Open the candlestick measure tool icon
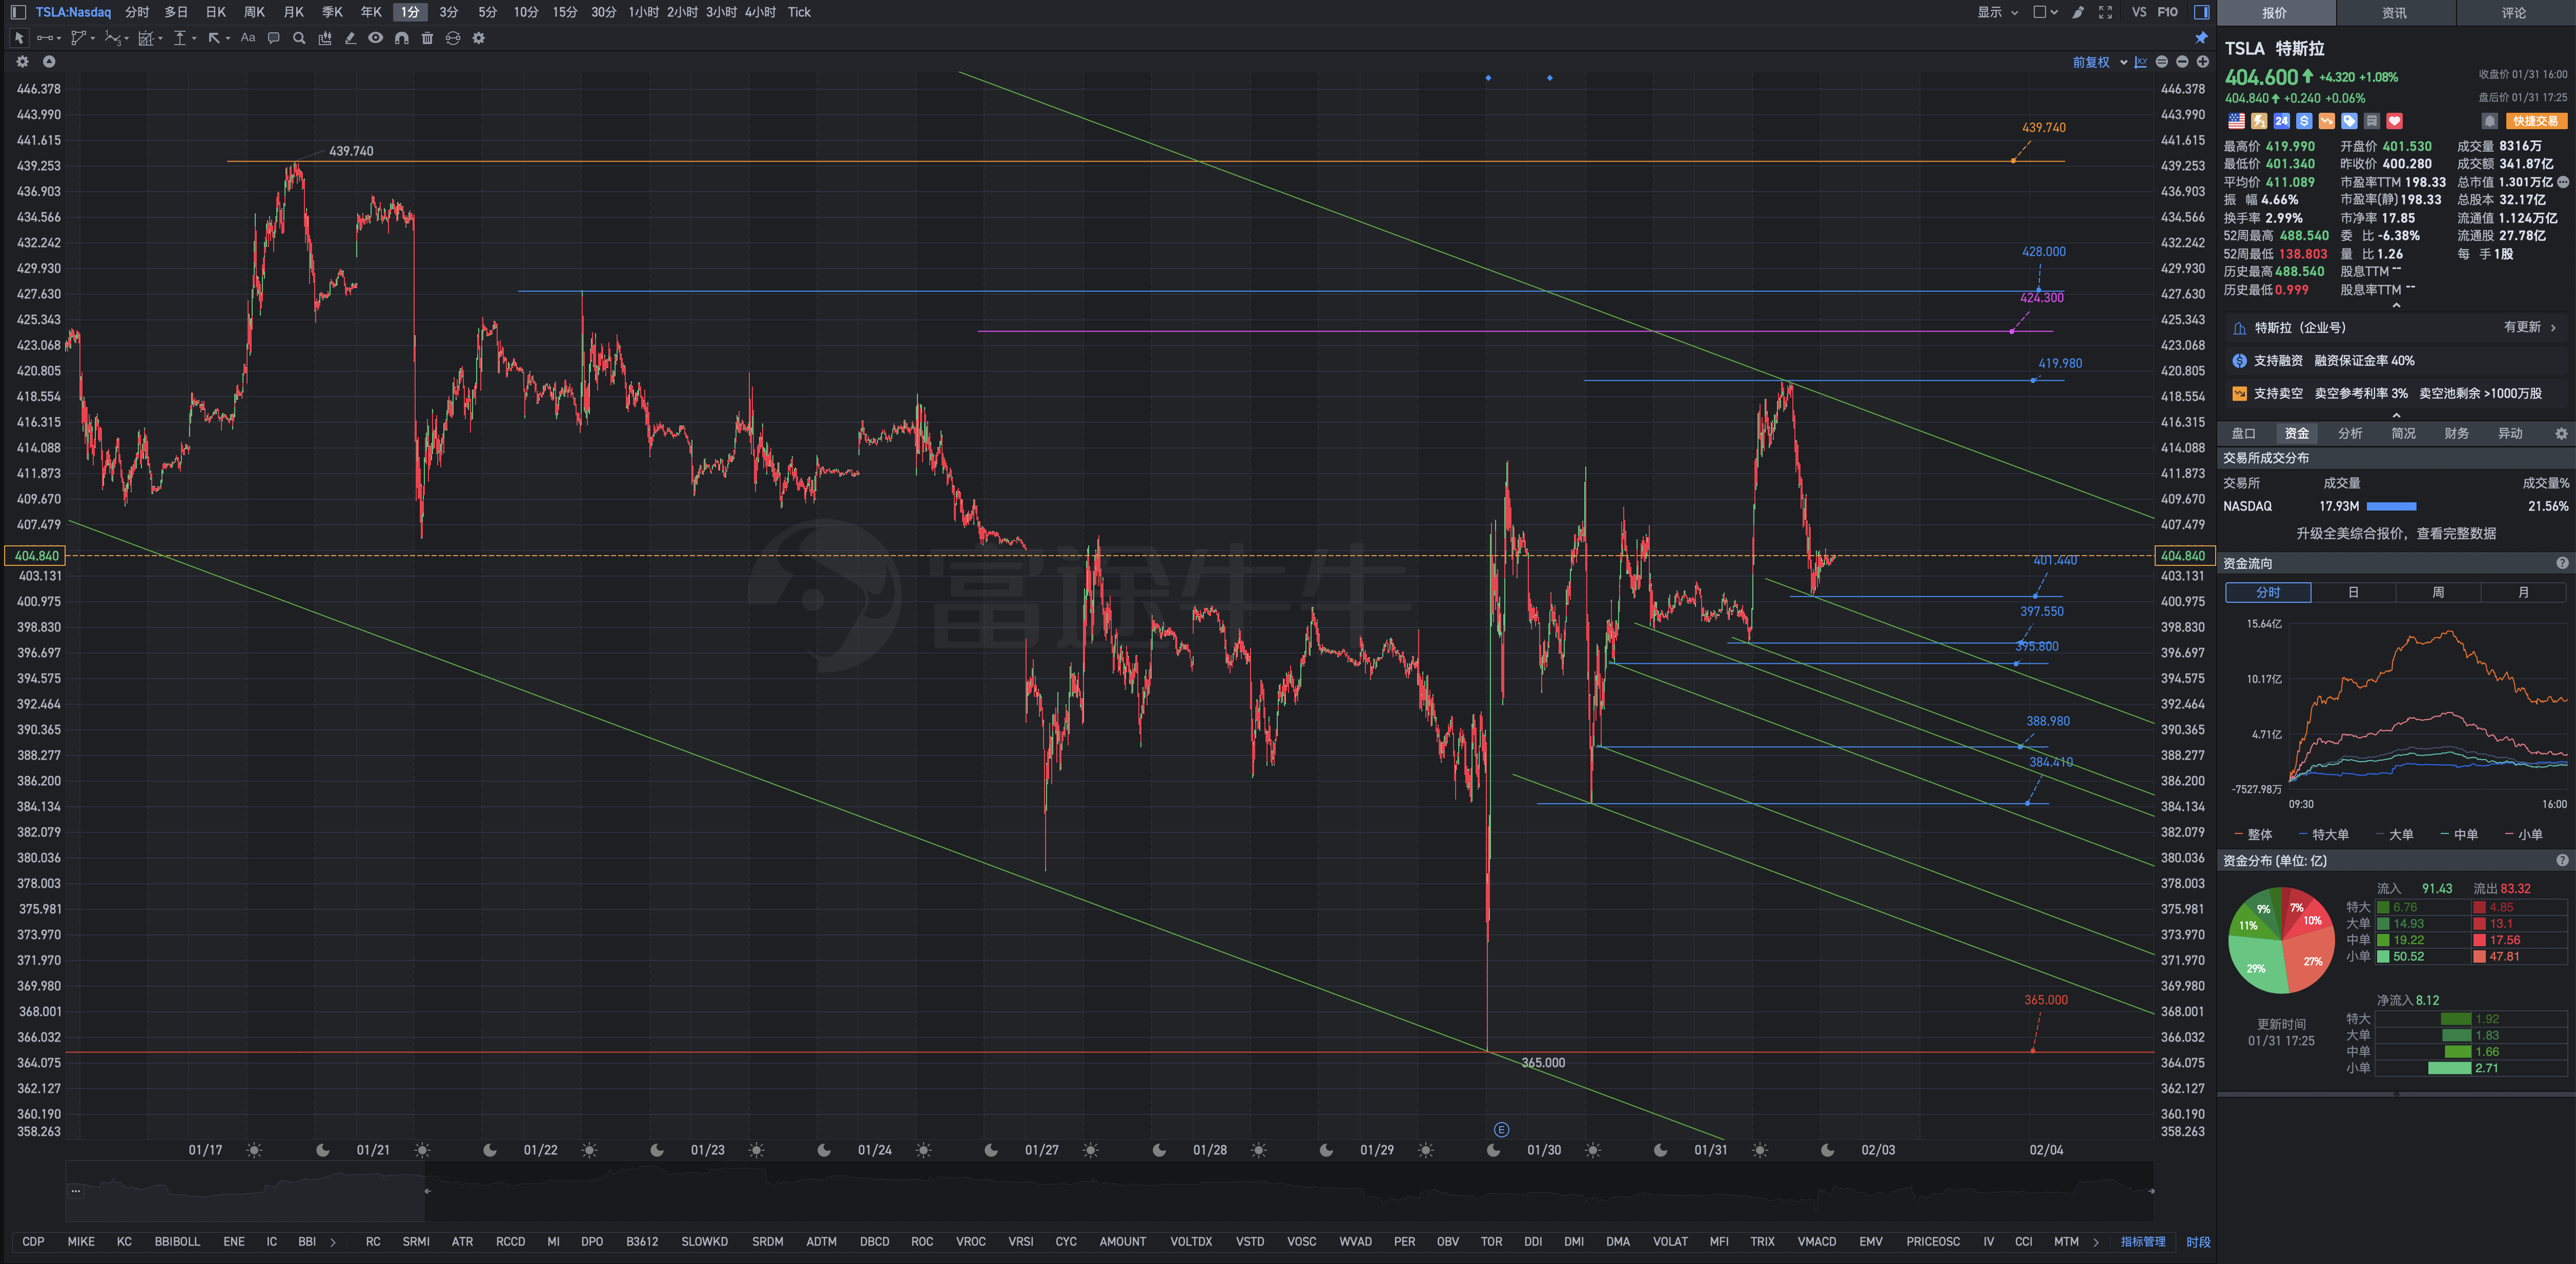The width and height of the screenshot is (2576, 1264). point(324,38)
